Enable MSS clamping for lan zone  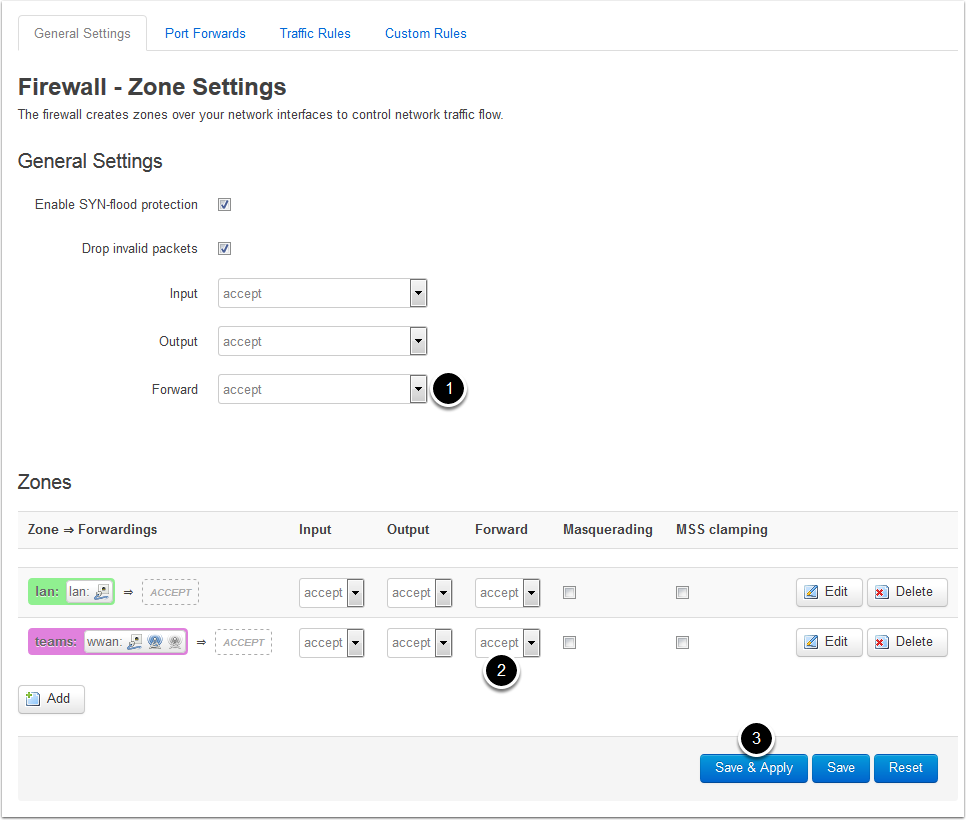pos(682,593)
